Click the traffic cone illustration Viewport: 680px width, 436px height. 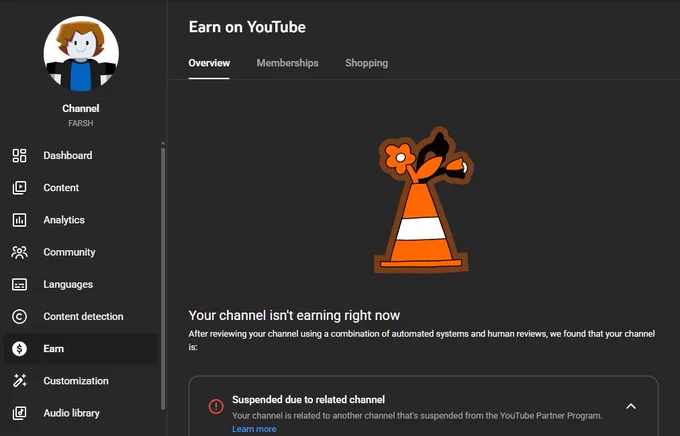424,200
